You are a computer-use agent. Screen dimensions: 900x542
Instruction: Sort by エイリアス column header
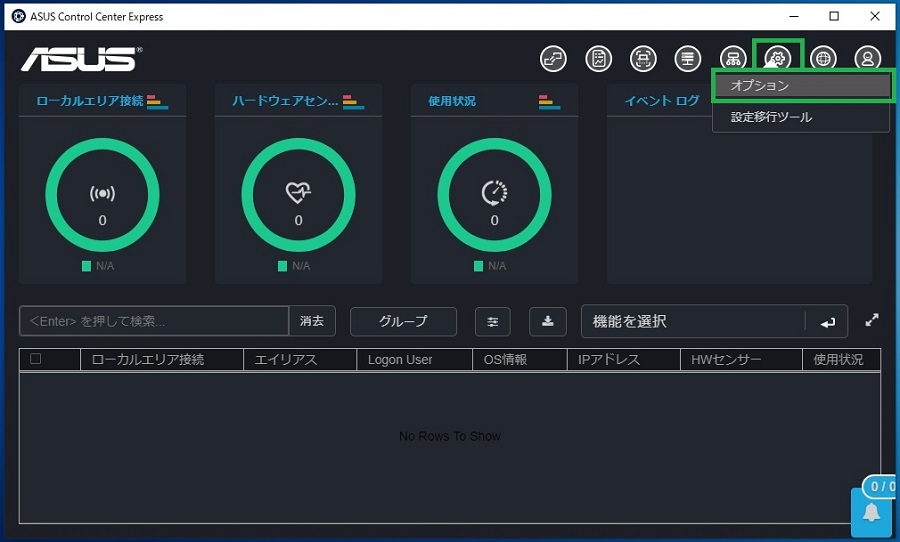(x=300, y=359)
